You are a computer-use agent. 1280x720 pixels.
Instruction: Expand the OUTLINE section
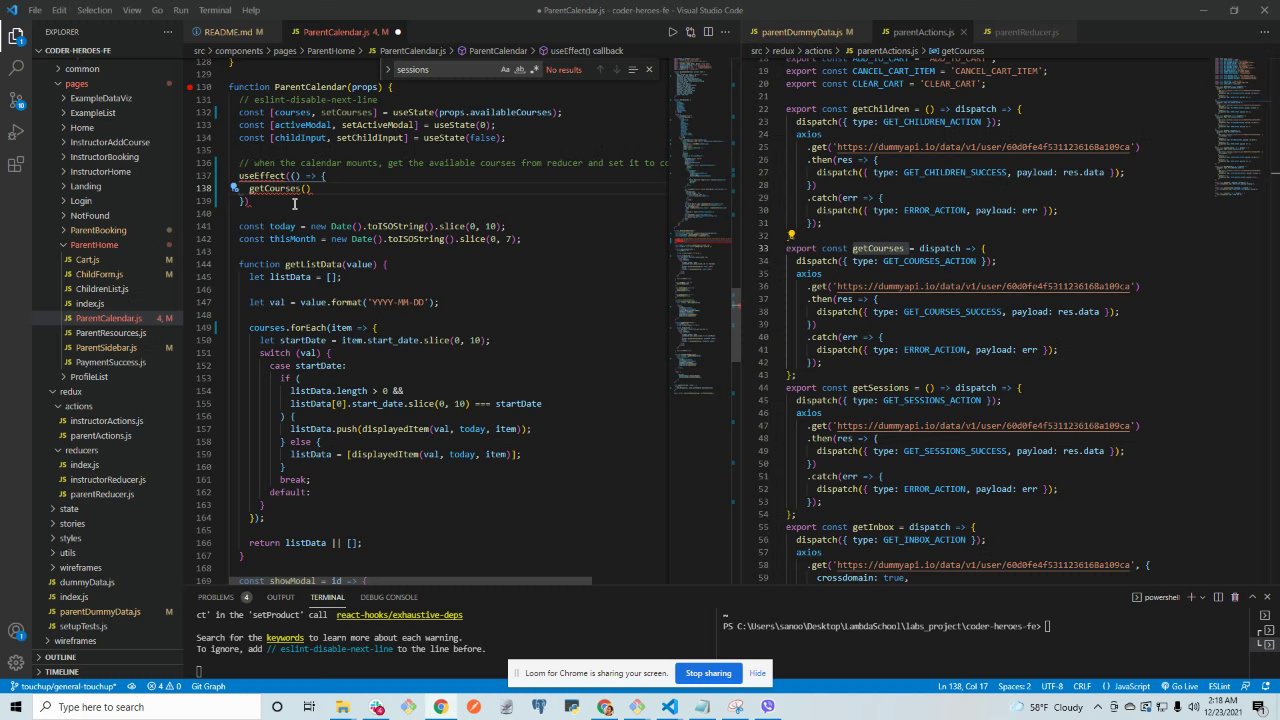(60, 657)
